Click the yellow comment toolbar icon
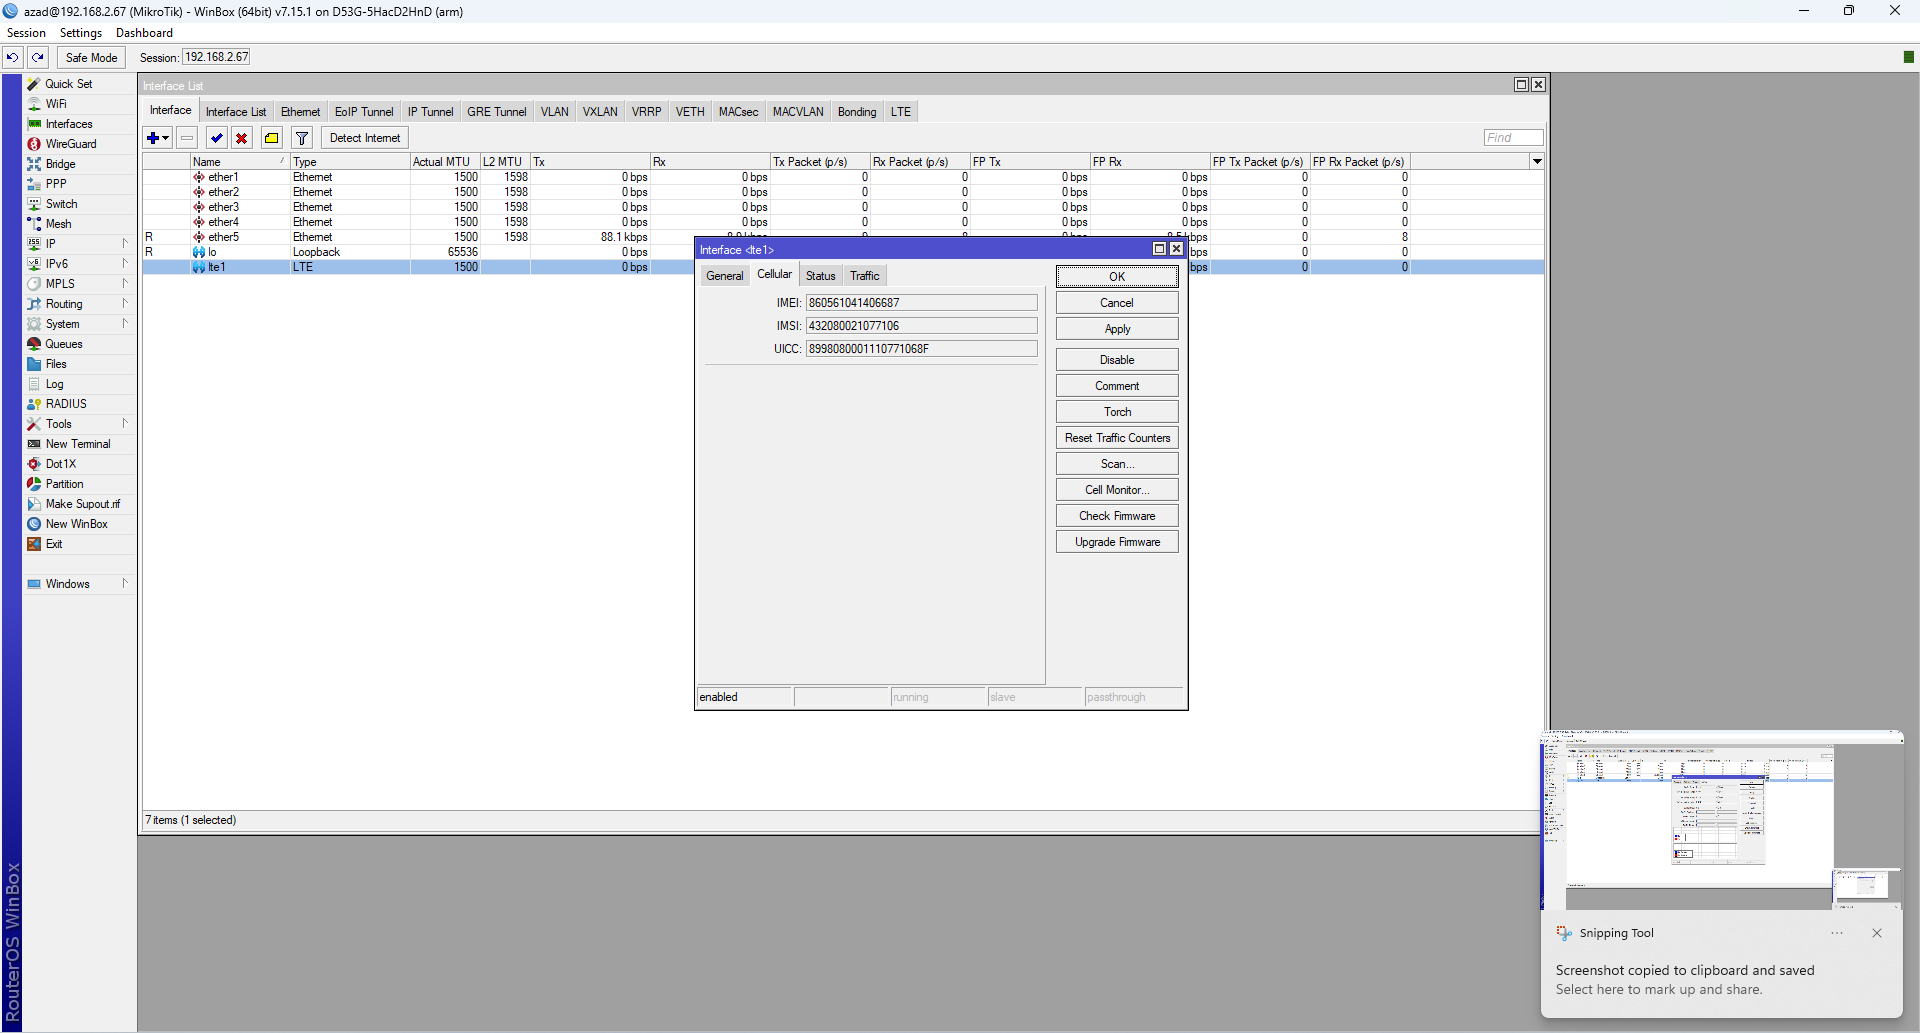 click(x=271, y=138)
